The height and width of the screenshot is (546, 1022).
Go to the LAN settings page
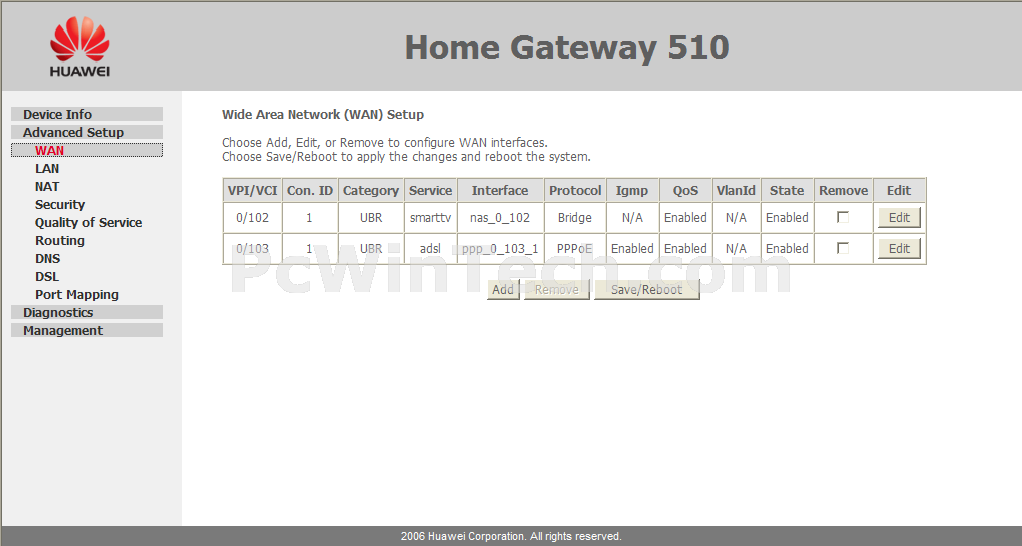[x=47, y=169]
